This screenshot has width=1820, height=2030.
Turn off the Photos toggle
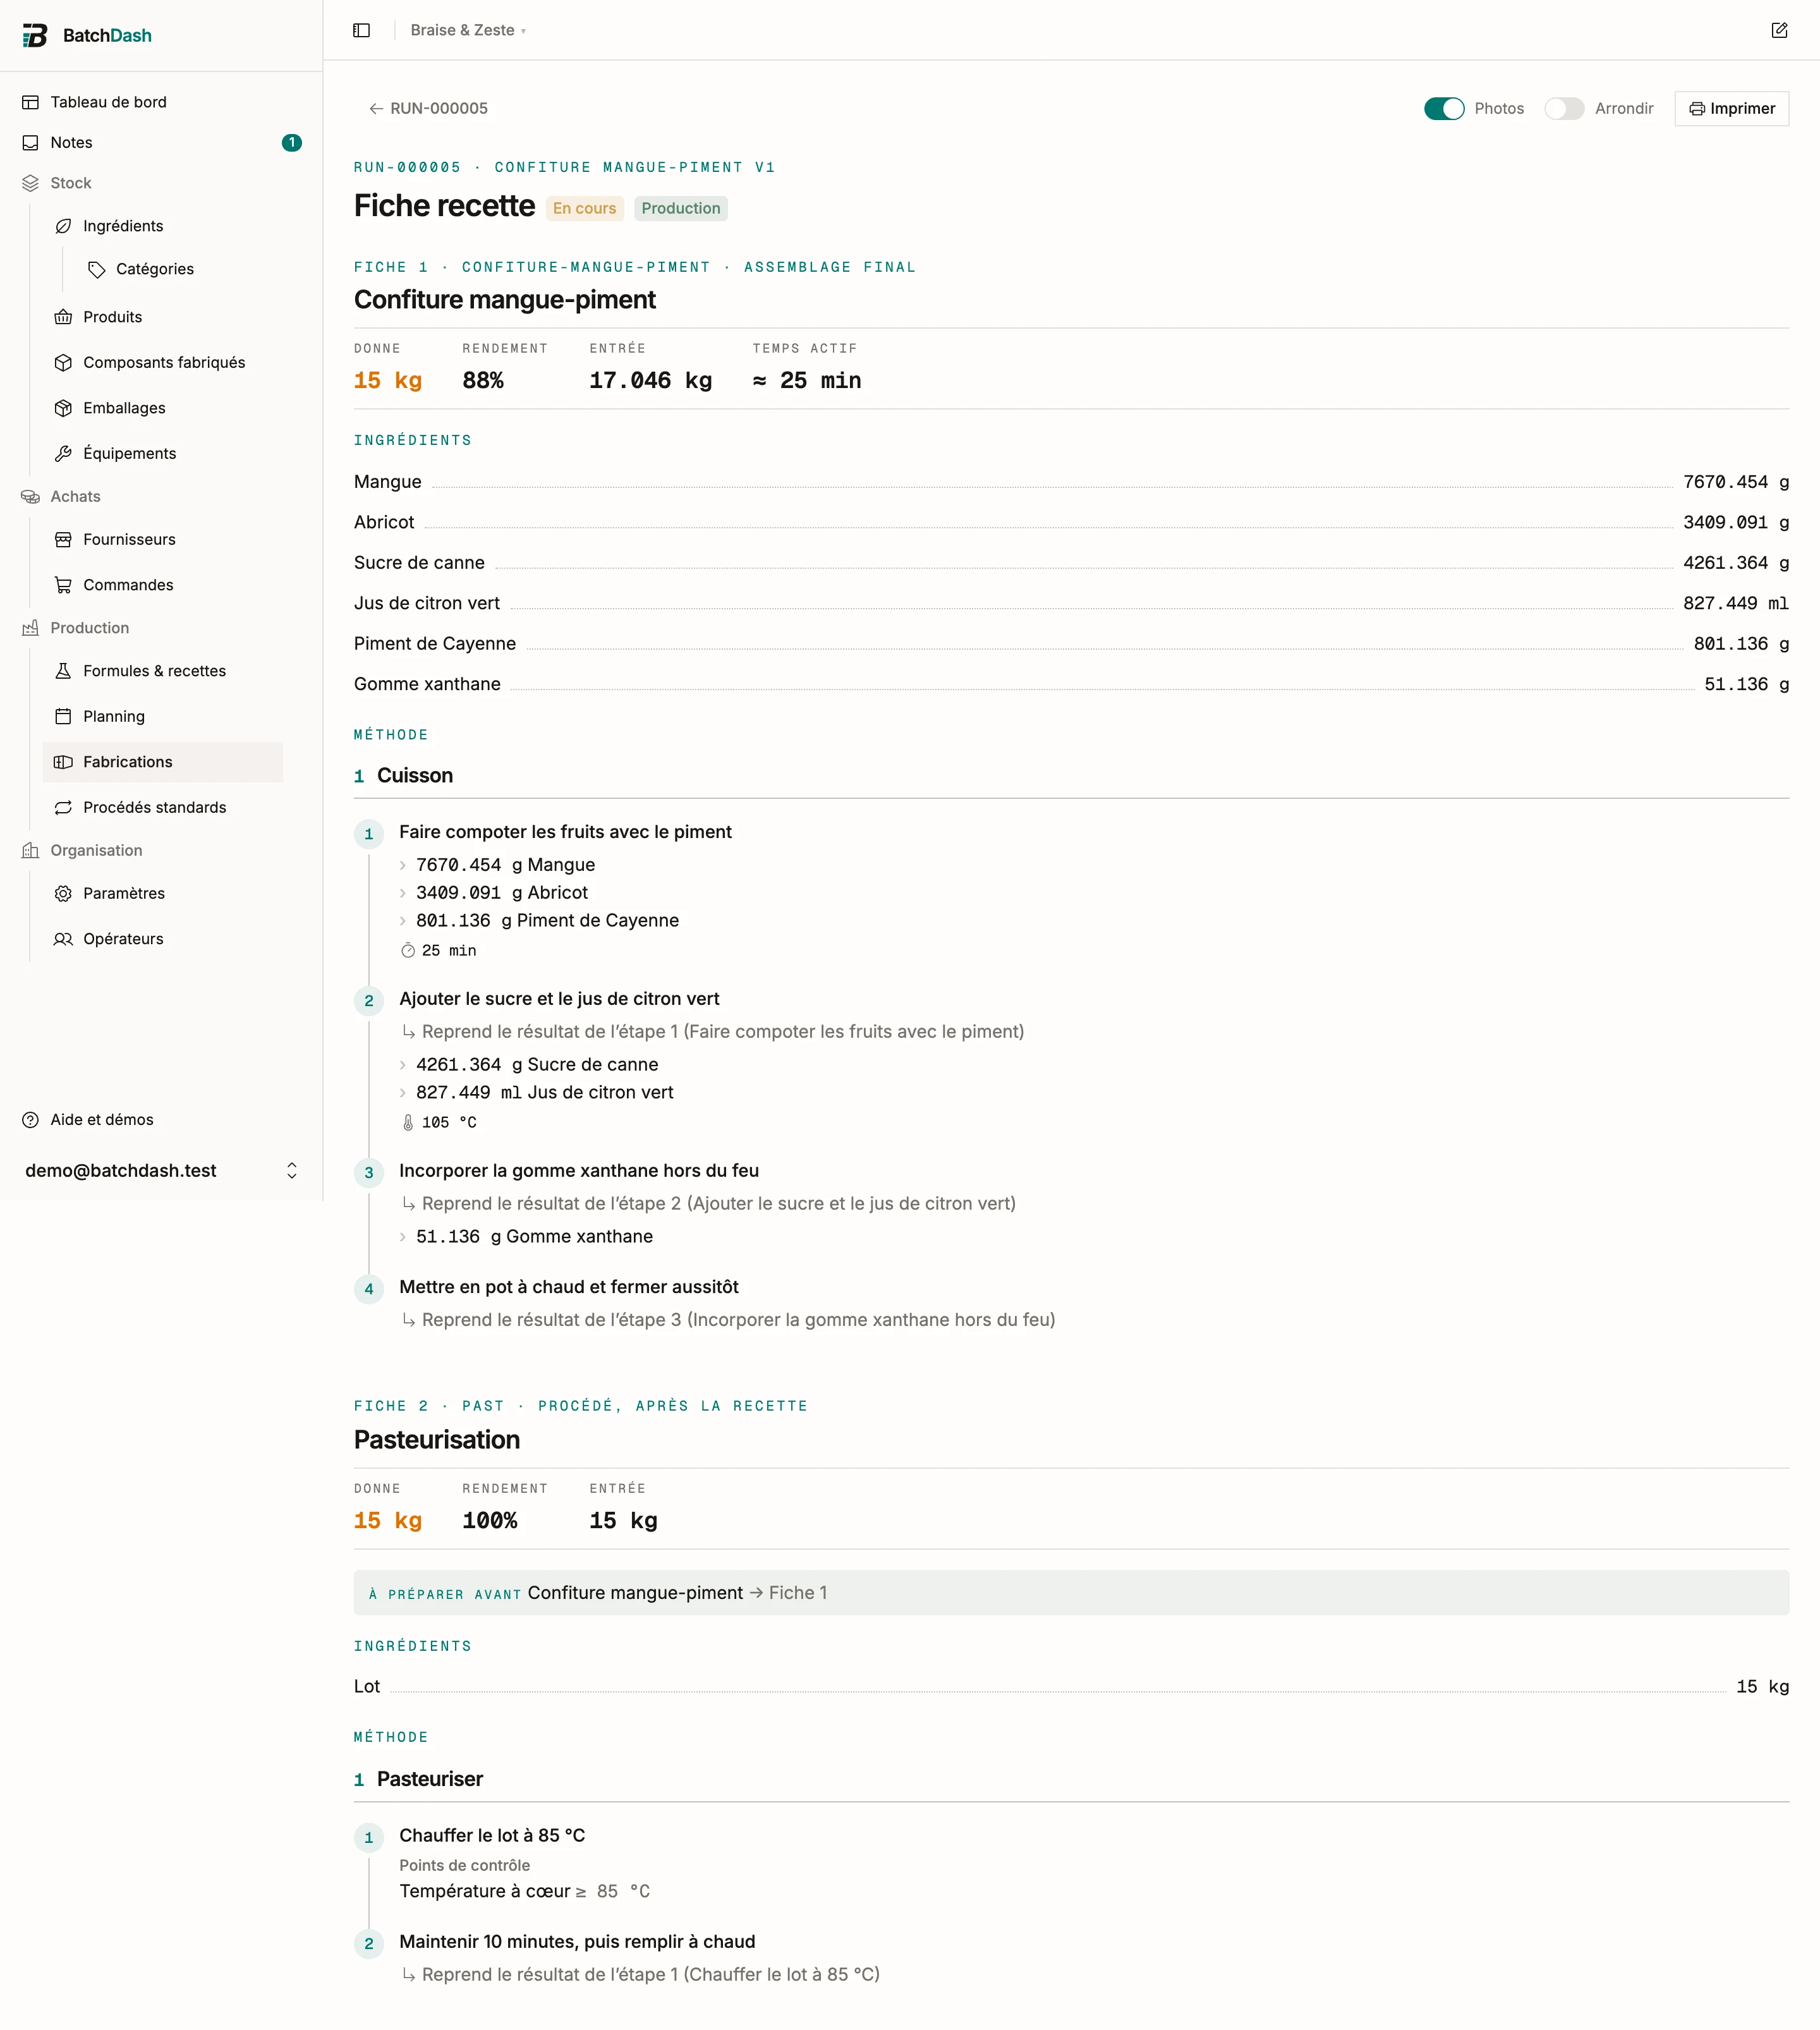(1444, 108)
